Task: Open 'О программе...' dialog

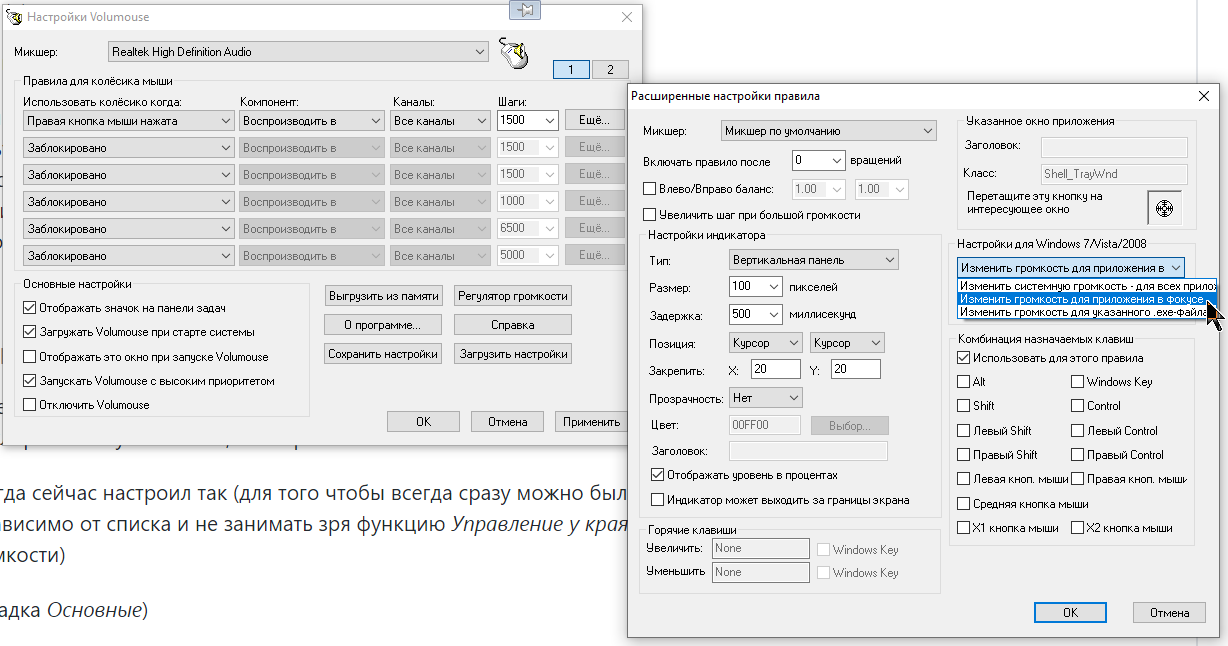Action: (384, 325)
